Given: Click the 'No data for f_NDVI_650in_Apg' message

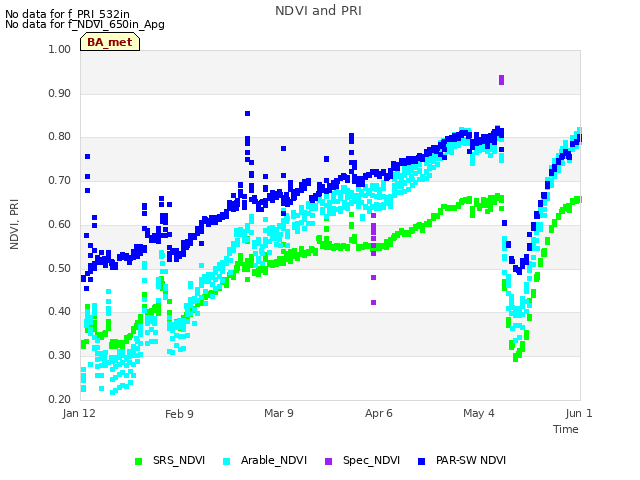Looking at the screenshot, I should [x=85, y=24].
